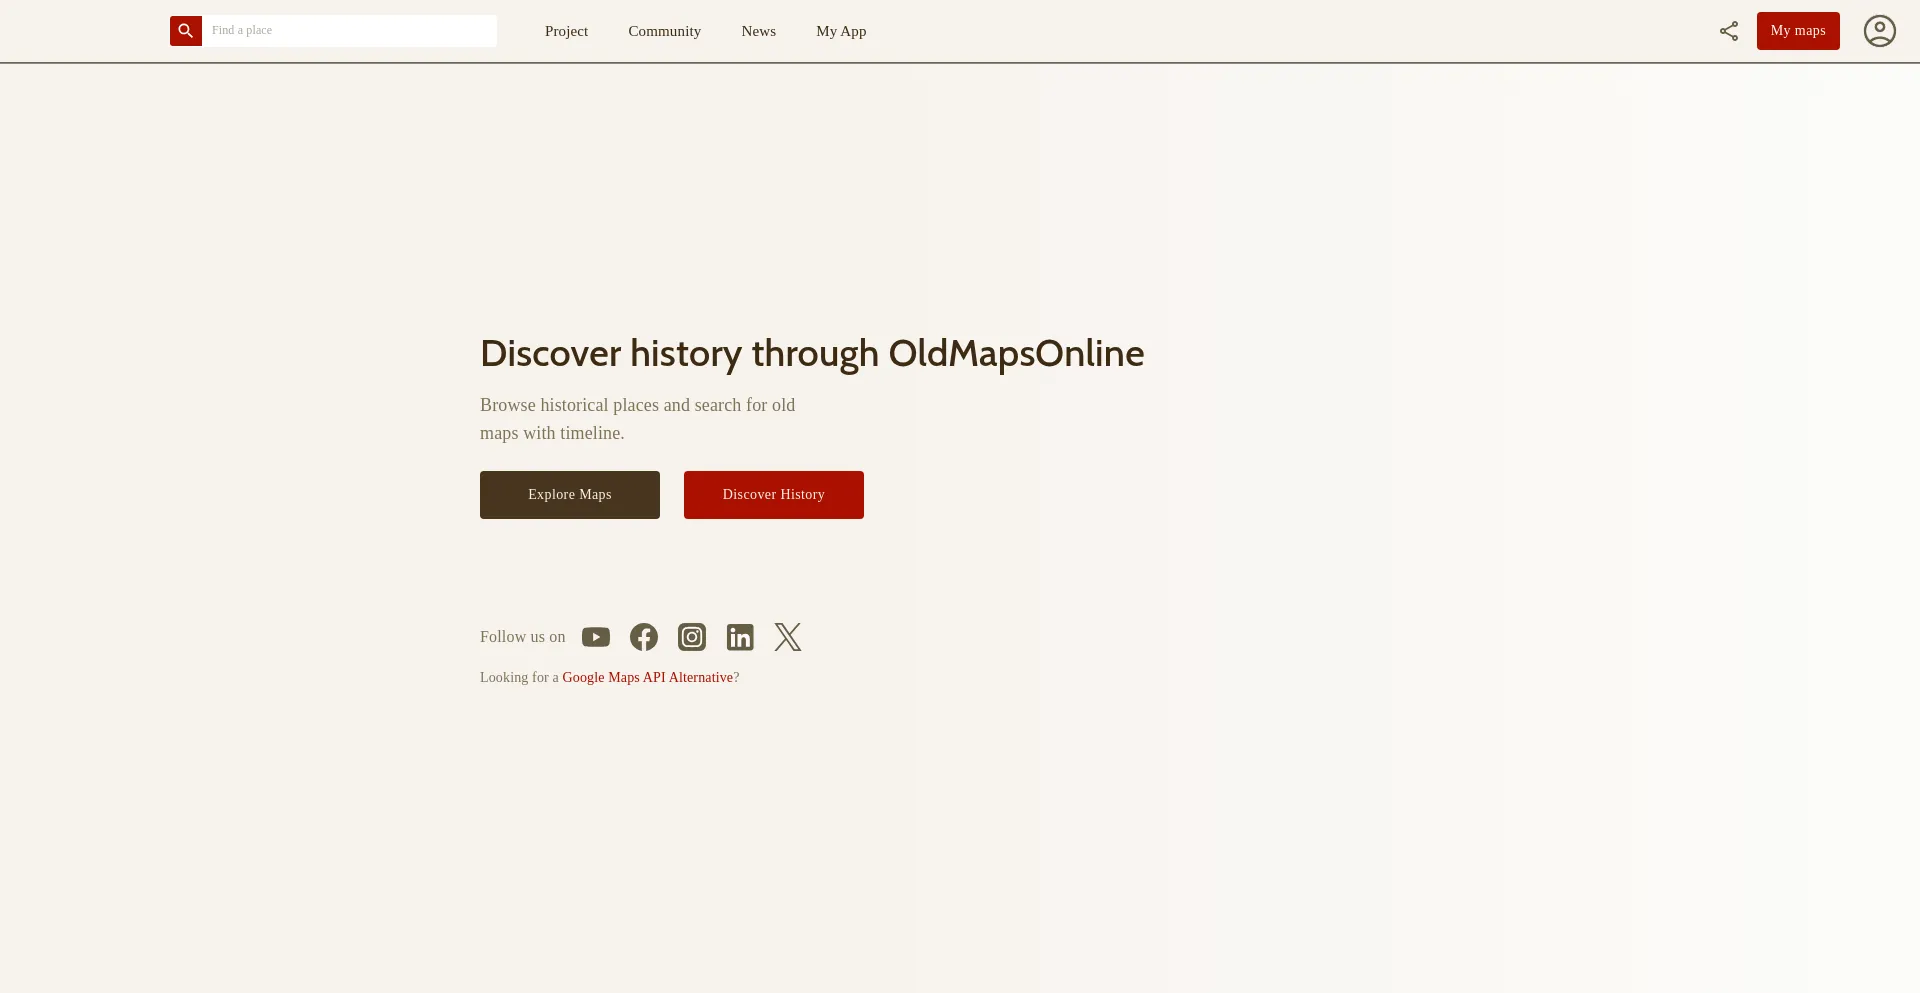The width and height of the screenshot is (1920, 993).
Task: Open the Instagram profile icon
Action: [692, 637]
